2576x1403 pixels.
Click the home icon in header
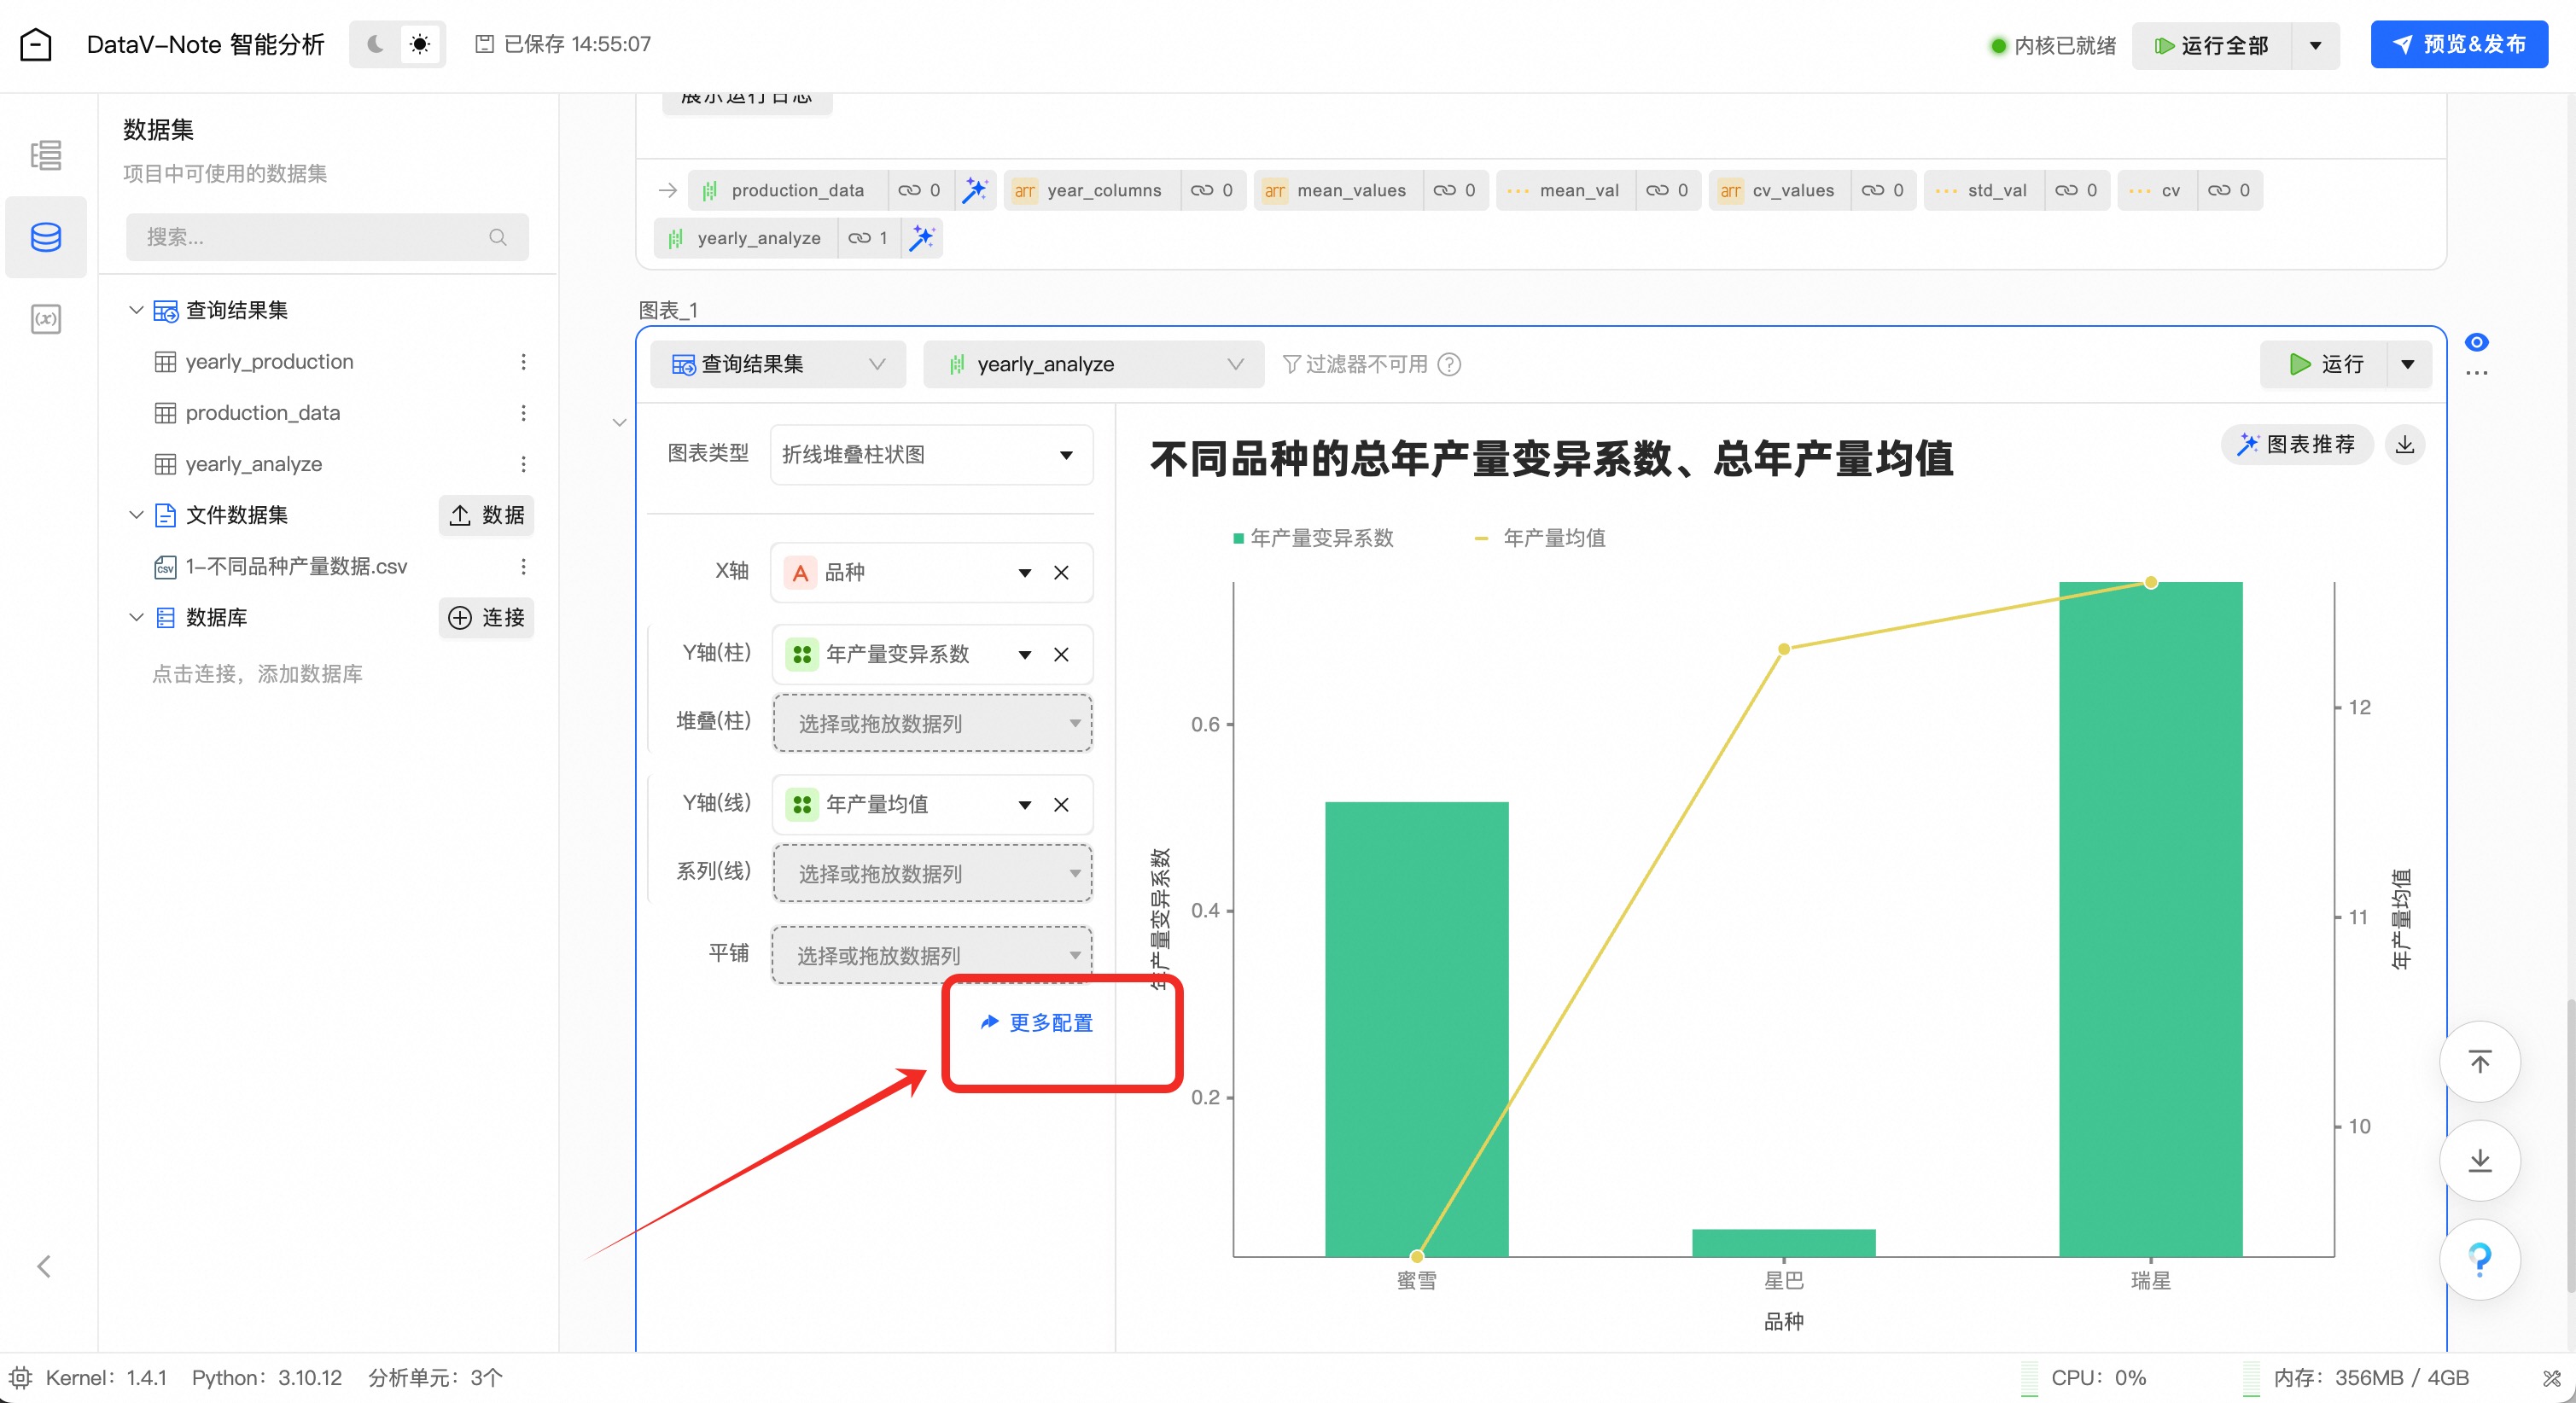36,44
